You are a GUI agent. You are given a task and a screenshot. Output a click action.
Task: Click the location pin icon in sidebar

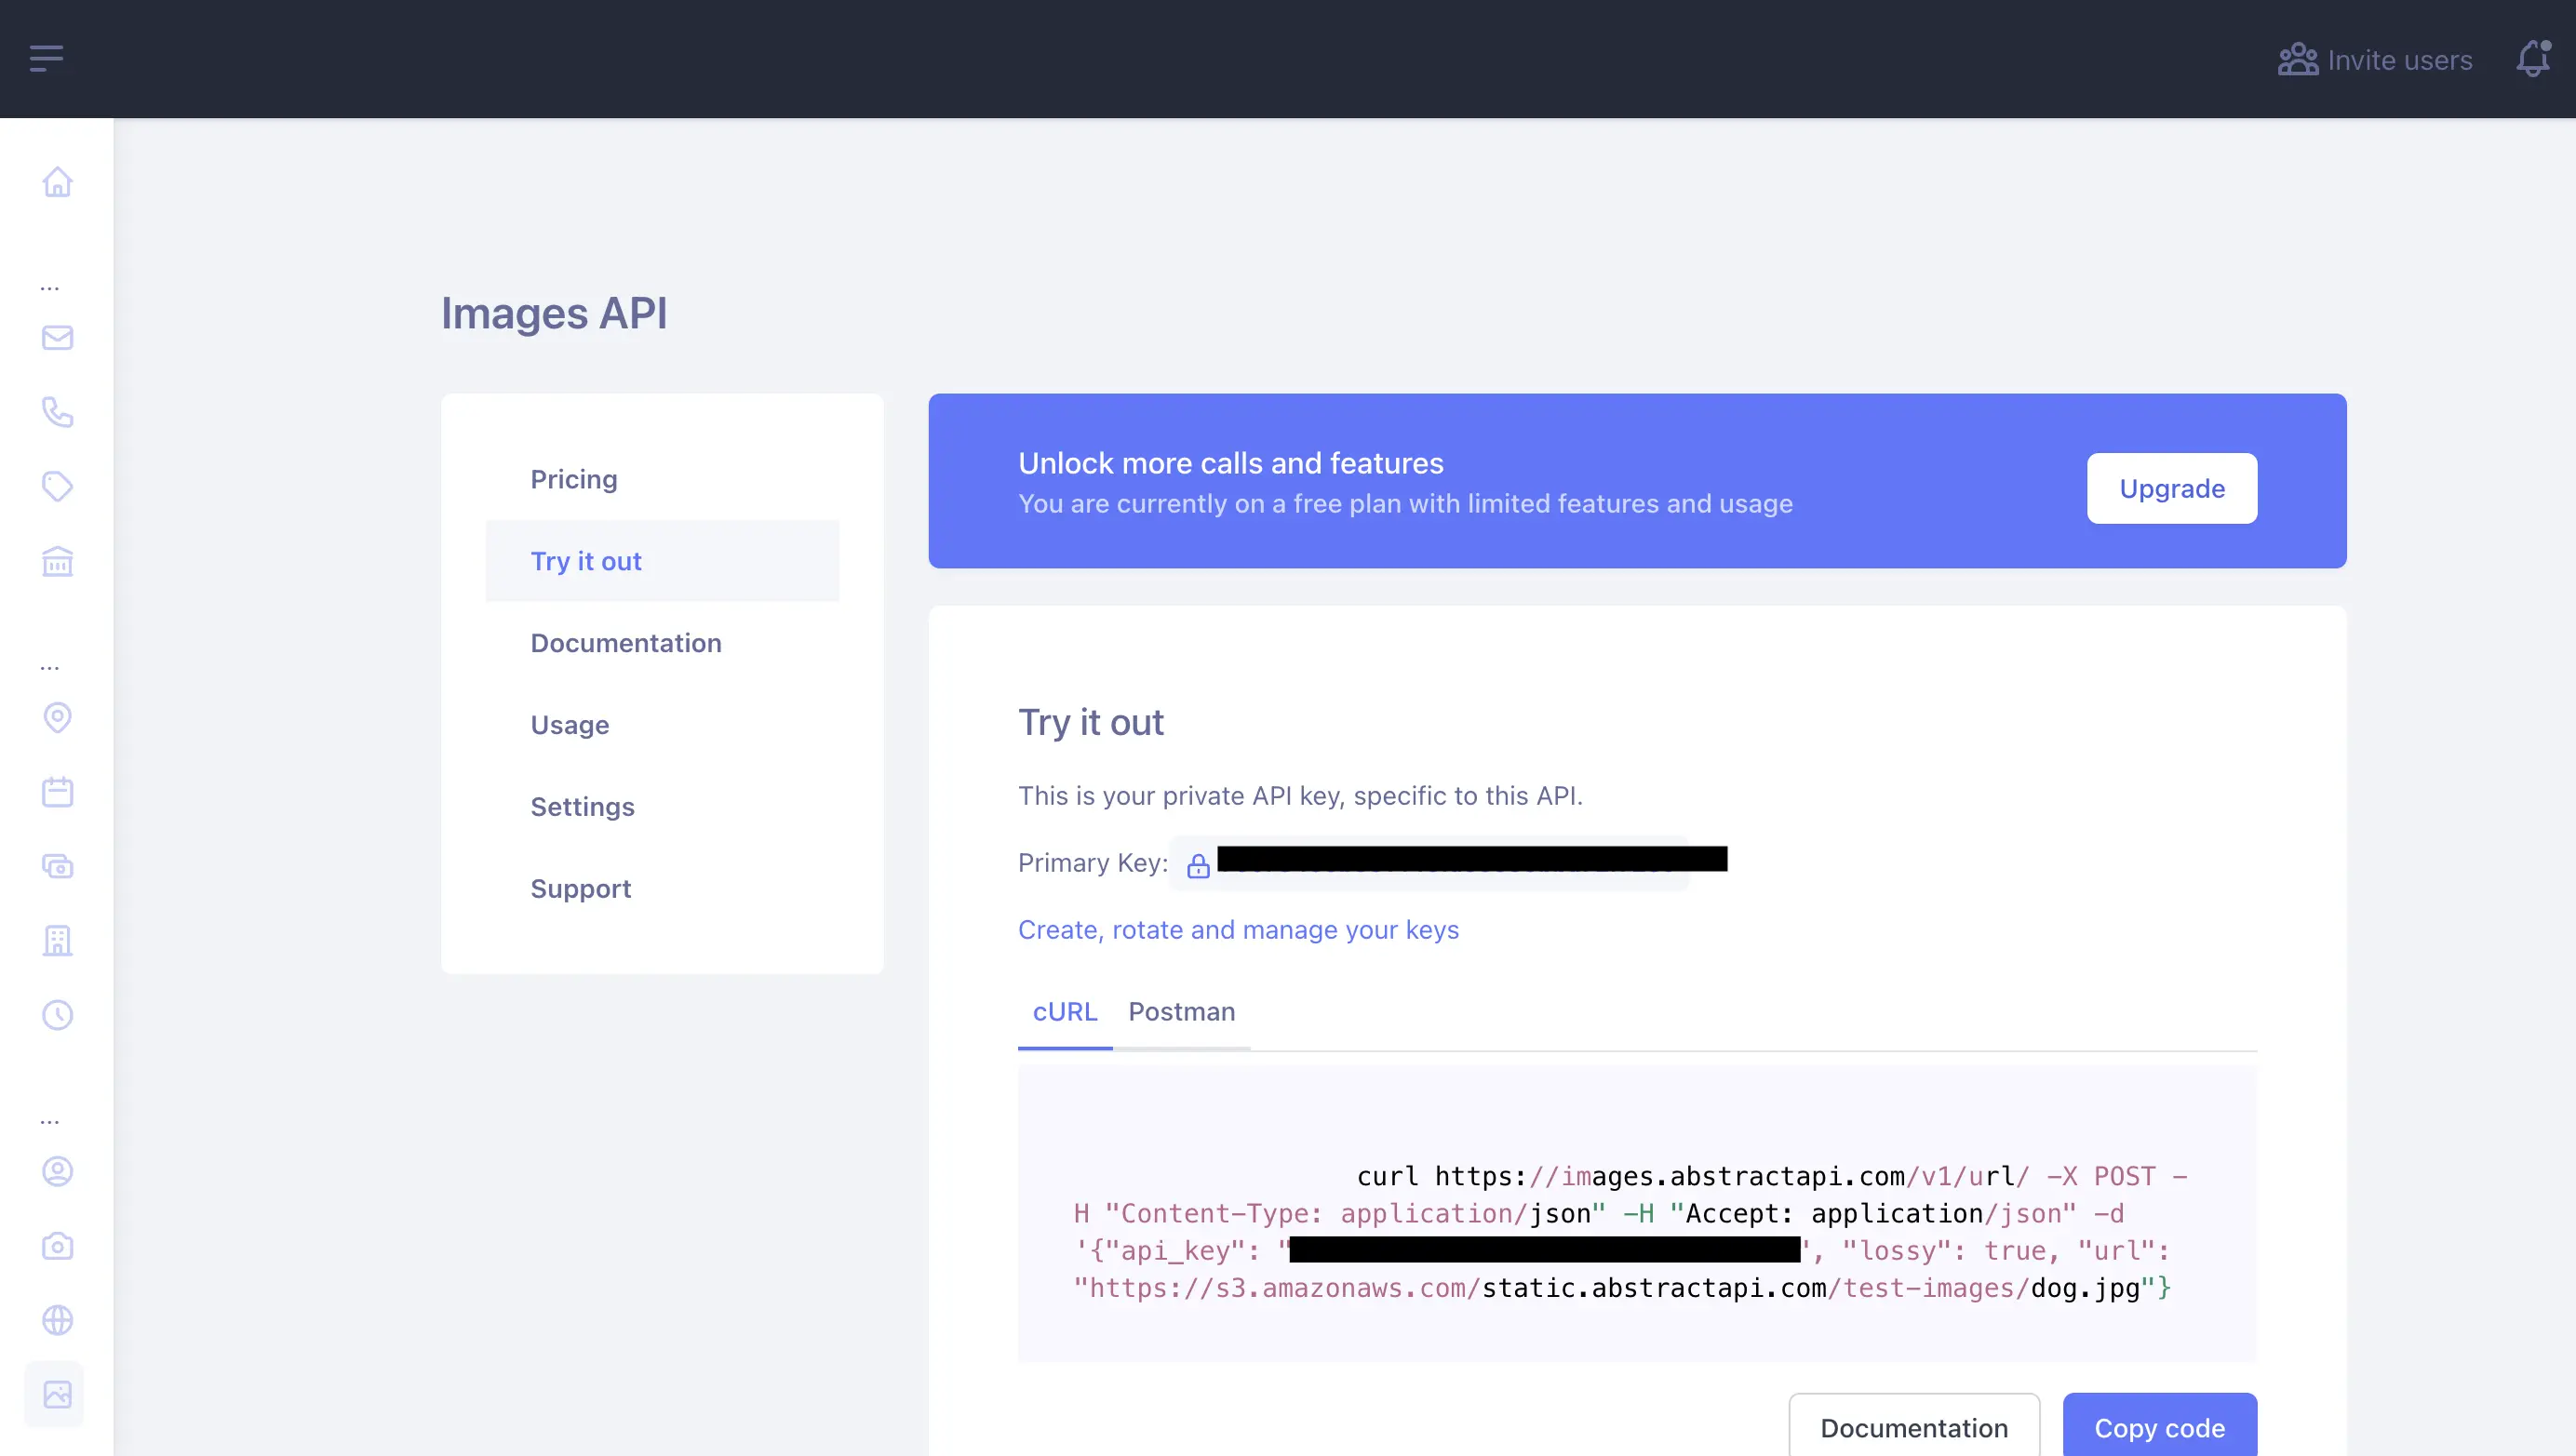(57, 717)
